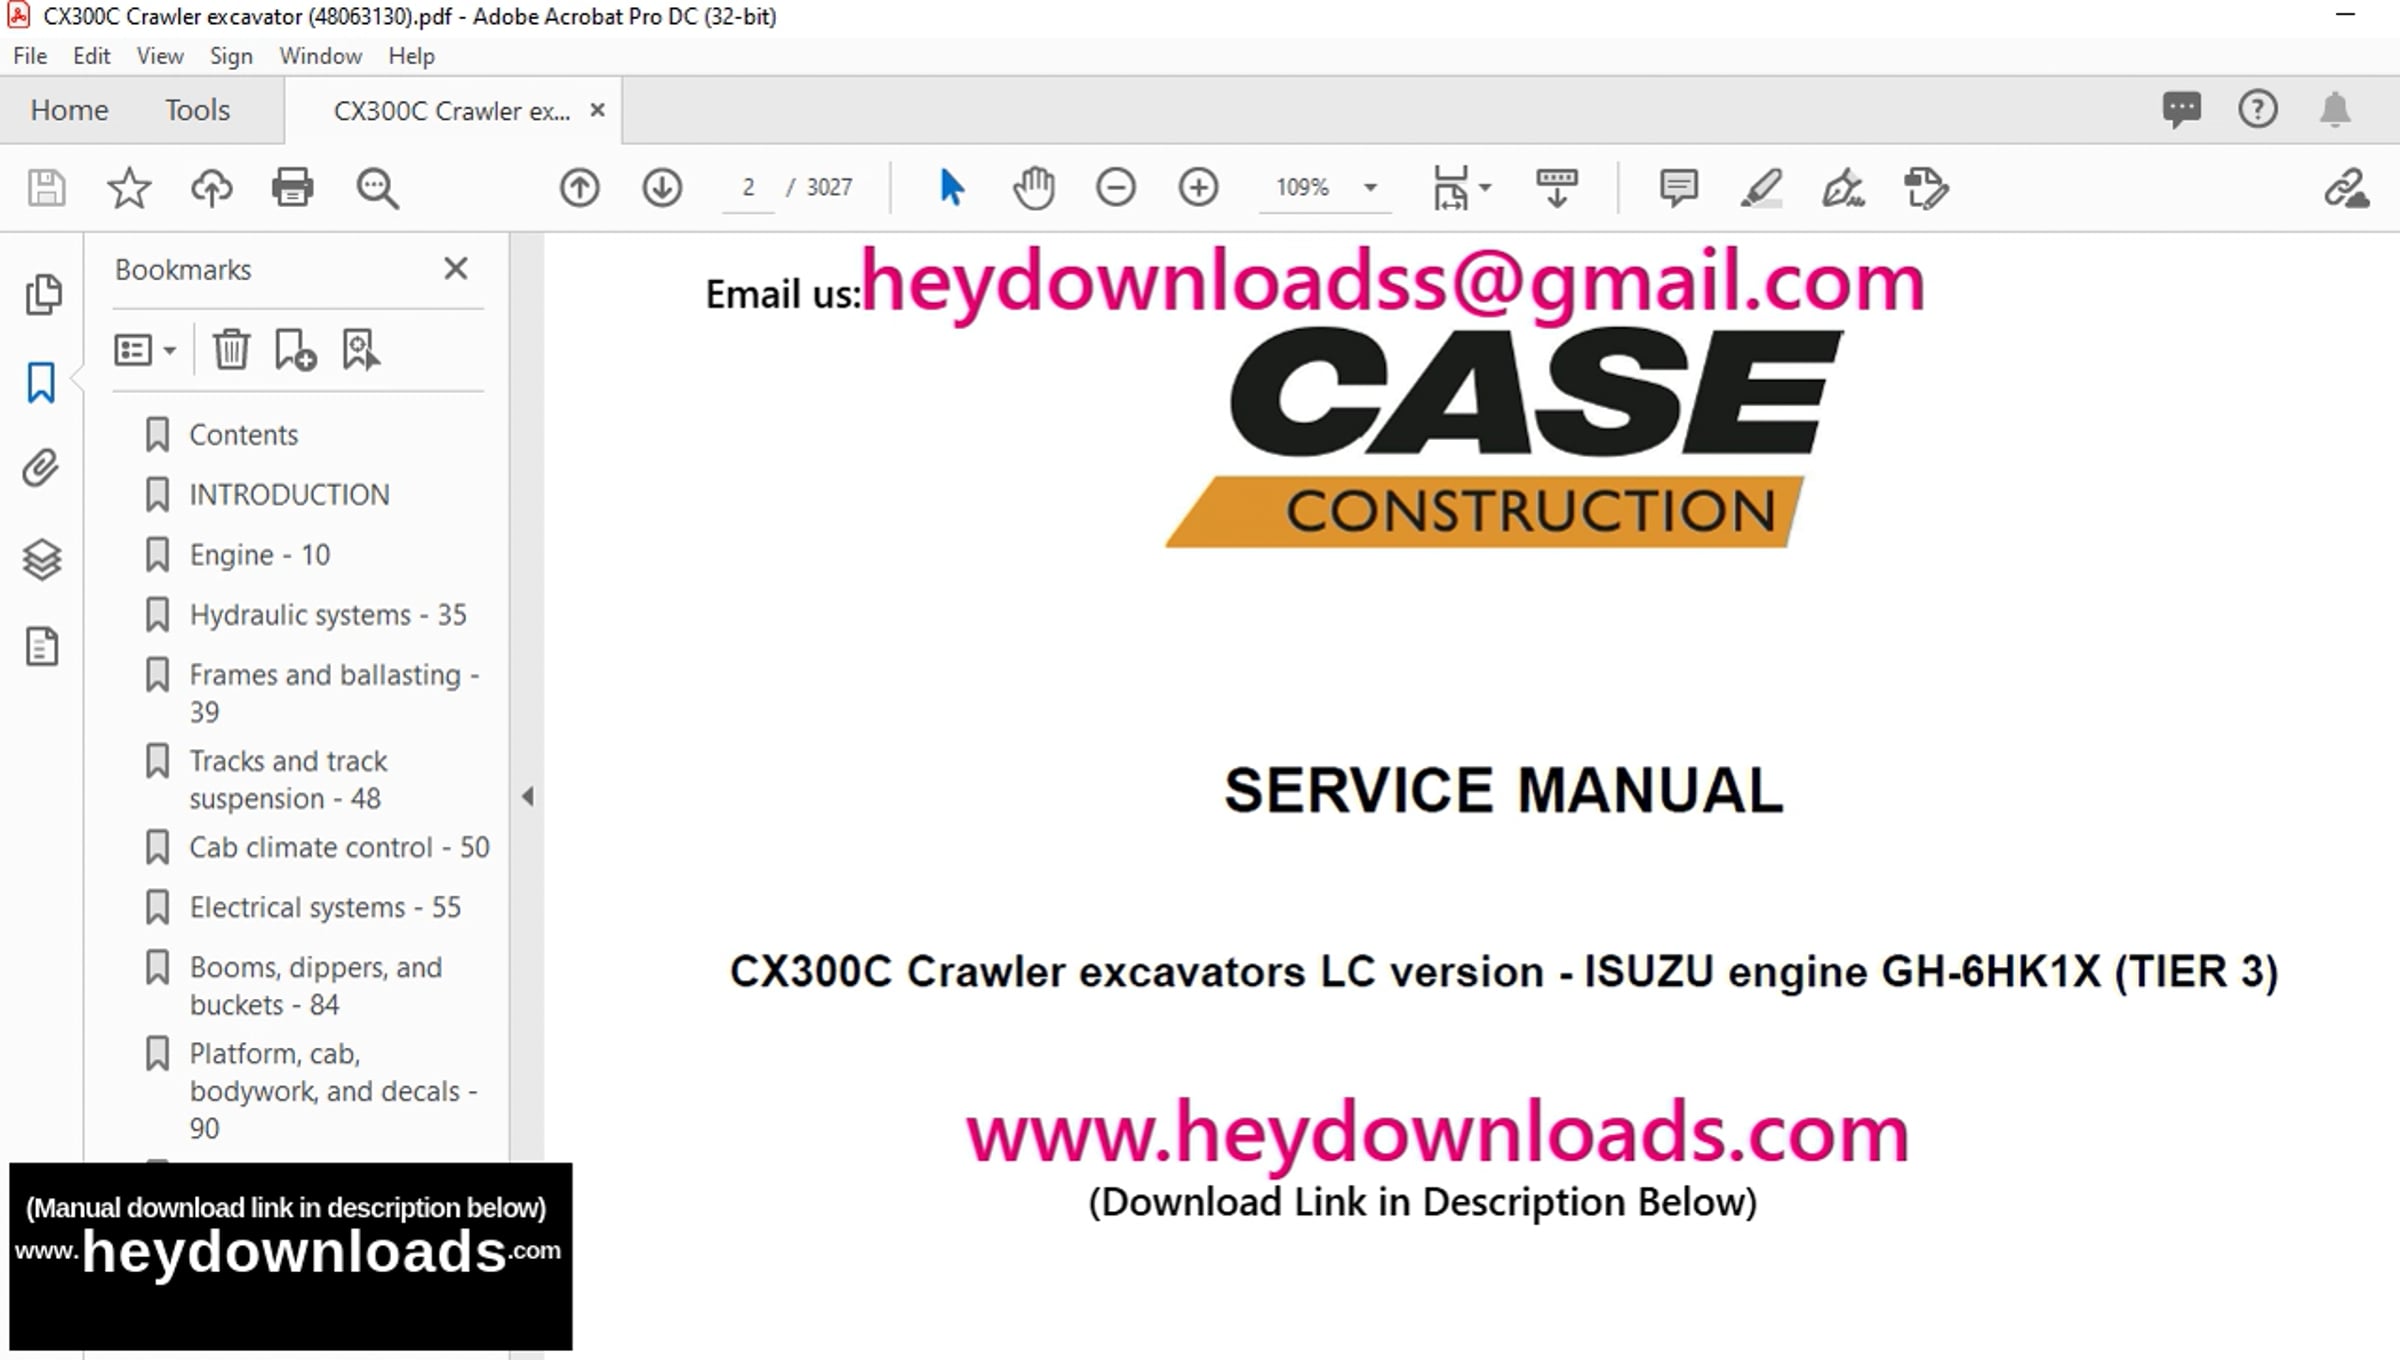Collapse the navigation pane using the side arrow

click(527, 796)
